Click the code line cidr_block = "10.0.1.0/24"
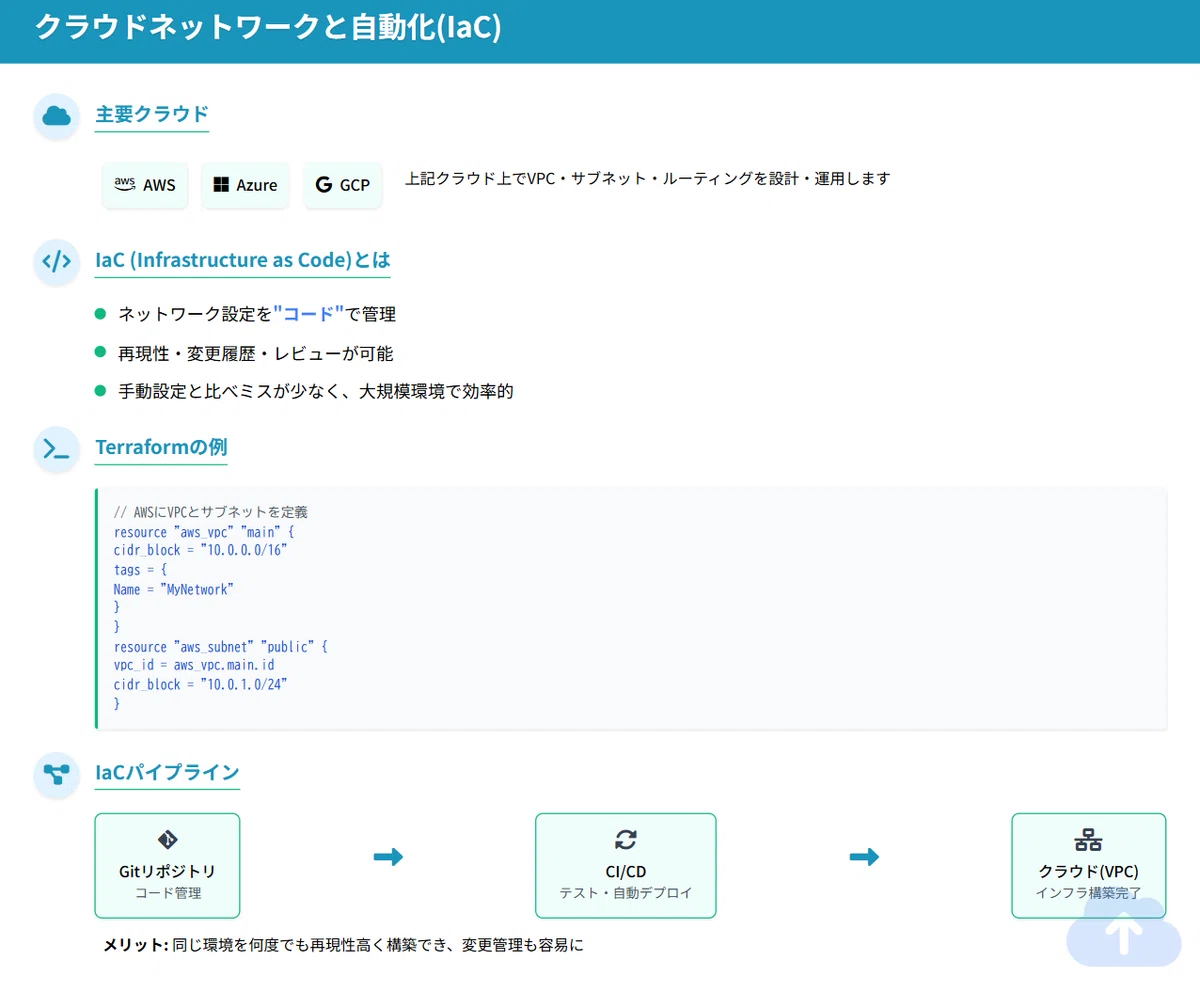The image size is (1200, 988). [201, 685]
